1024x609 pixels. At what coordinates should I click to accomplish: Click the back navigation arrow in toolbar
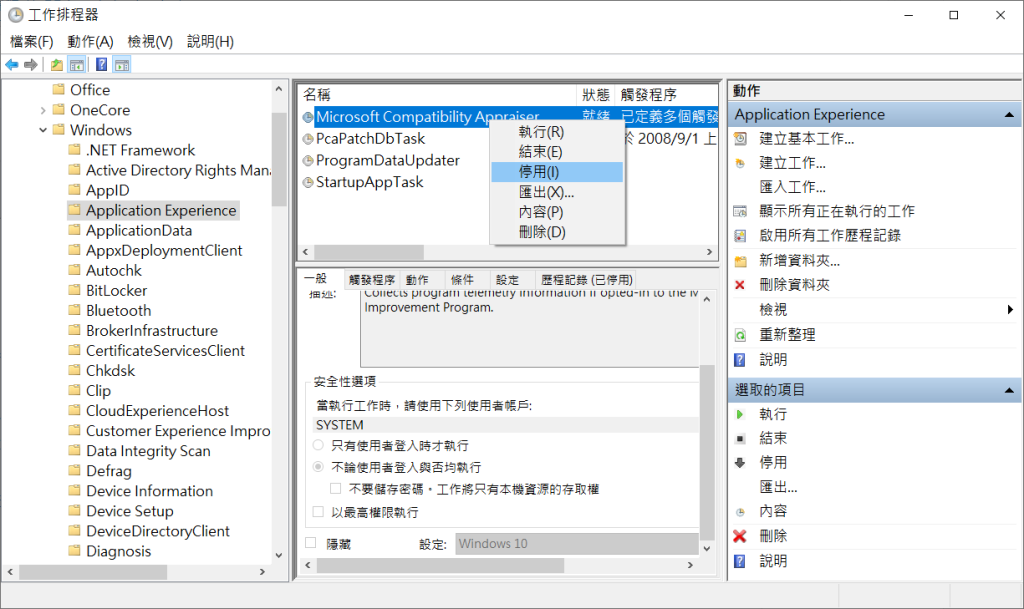(11, 64)
